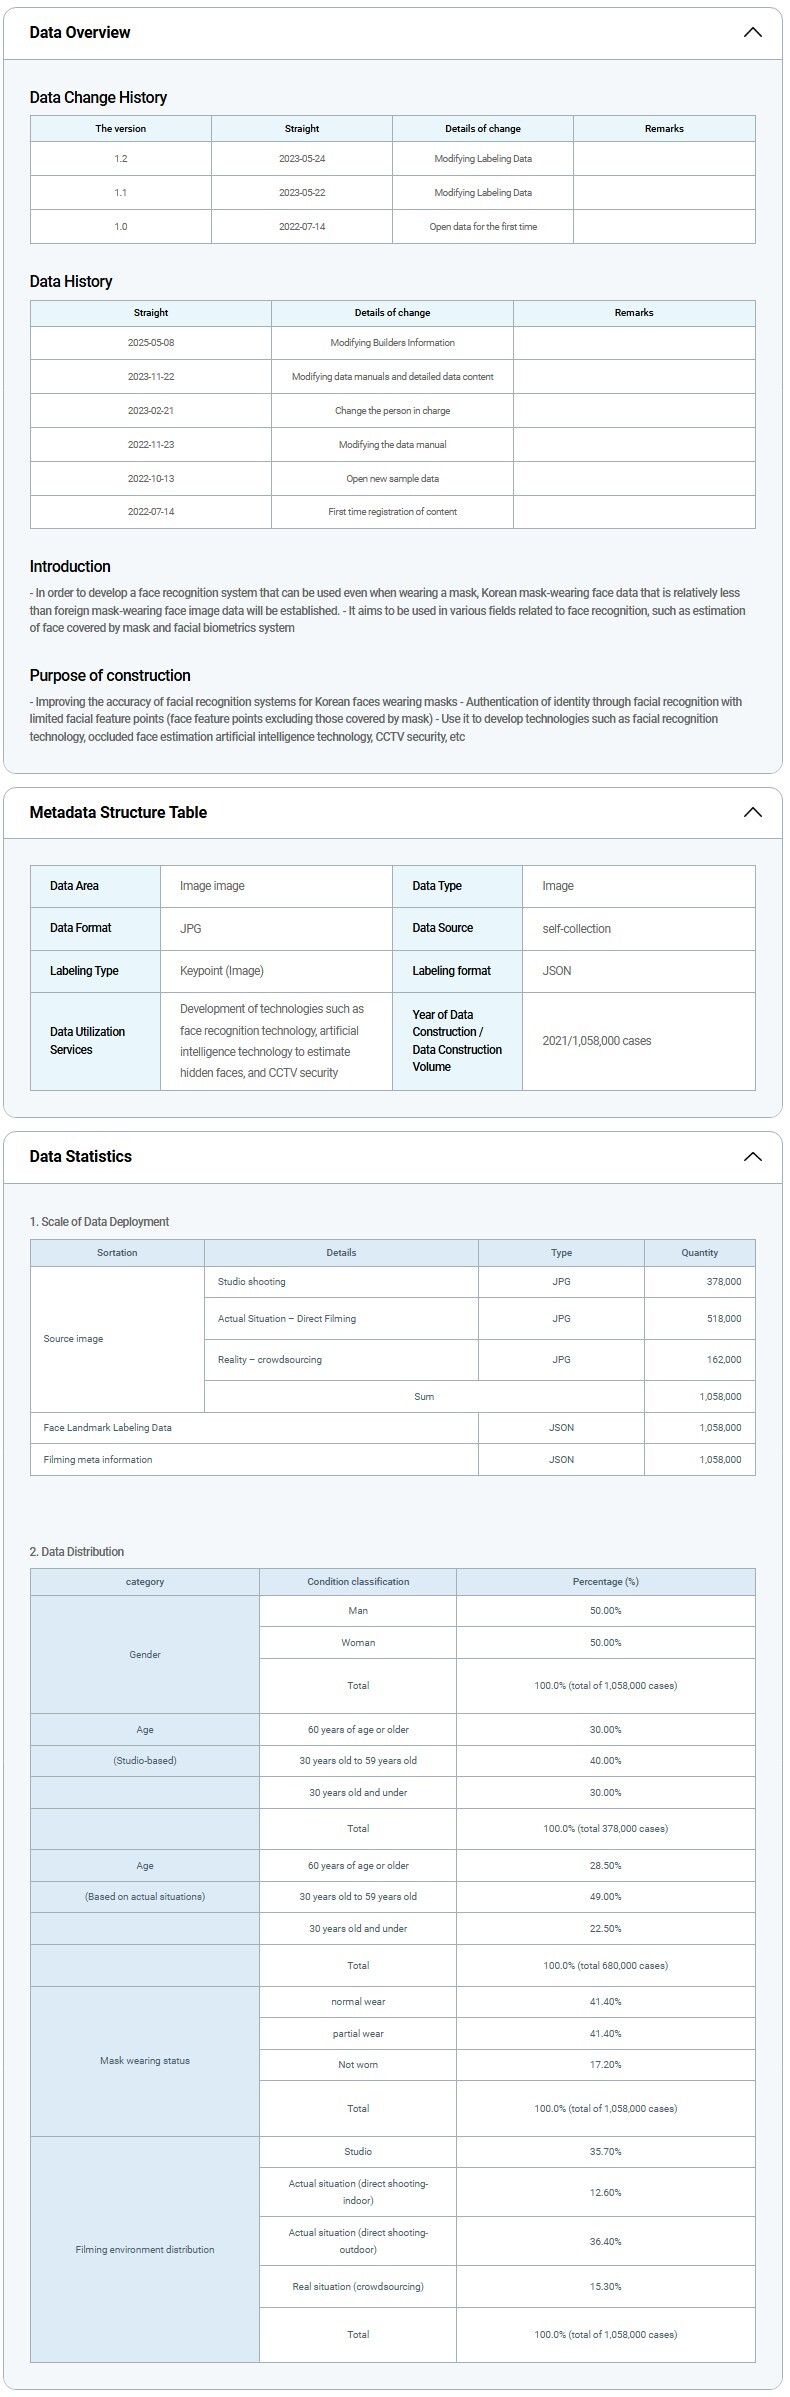Click the '2021/1,058,000 cases' value
This screenshot has height=2397, width=790.
[x=597, y=1040]
